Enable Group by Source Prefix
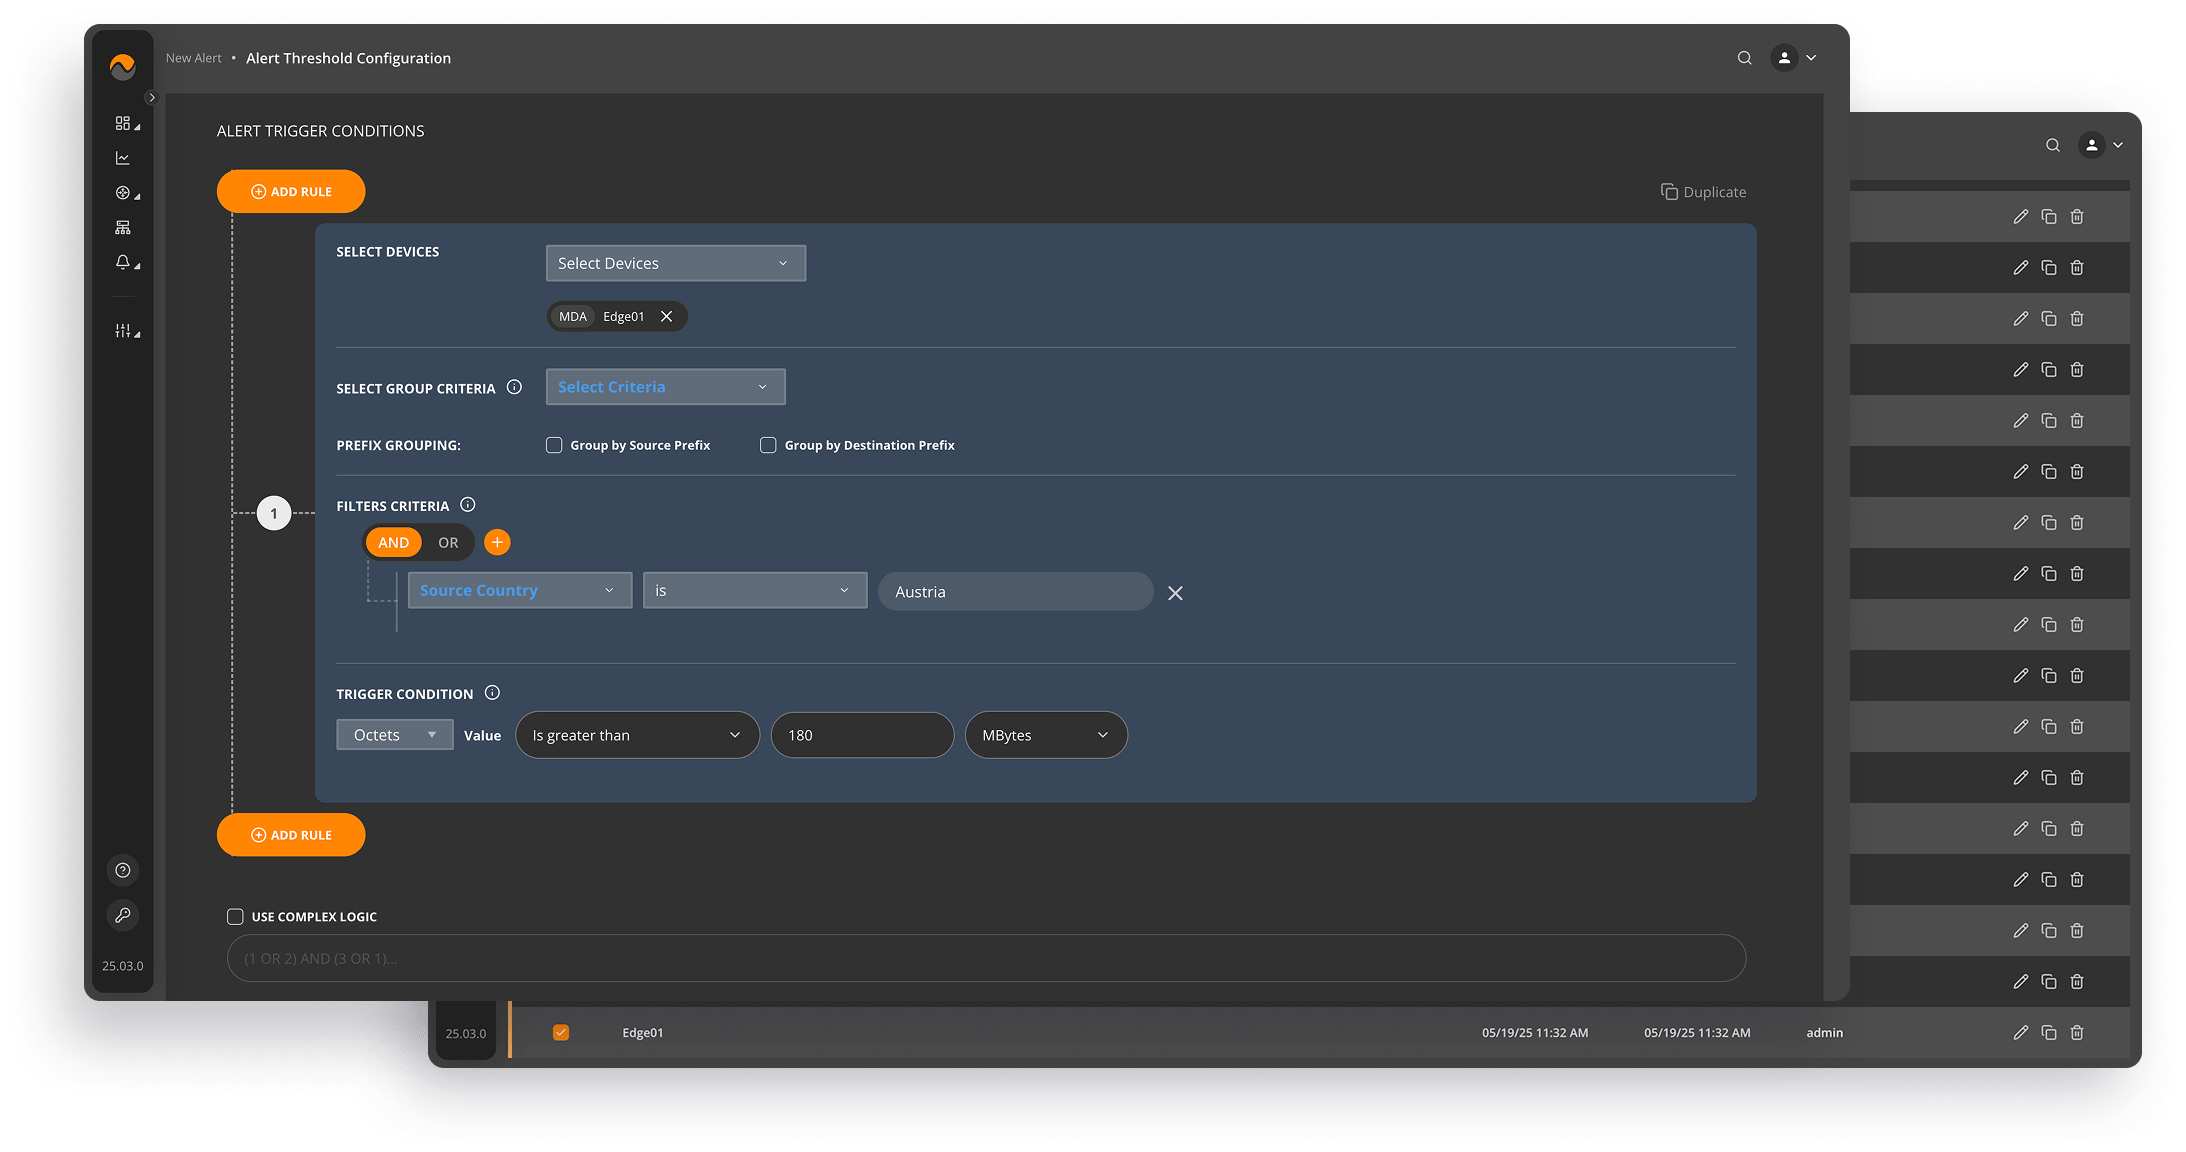This screenshot has height=1152, width=2186. tap(554, 445)
